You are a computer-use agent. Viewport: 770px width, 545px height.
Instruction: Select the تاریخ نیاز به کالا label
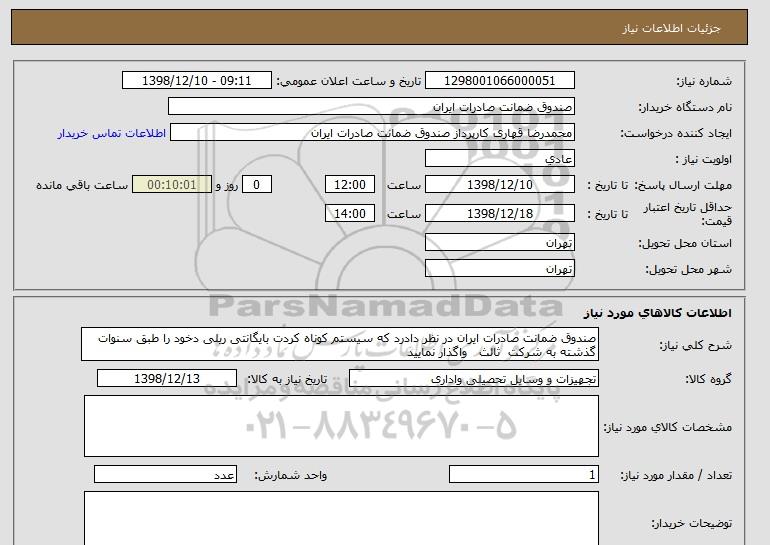287,379
